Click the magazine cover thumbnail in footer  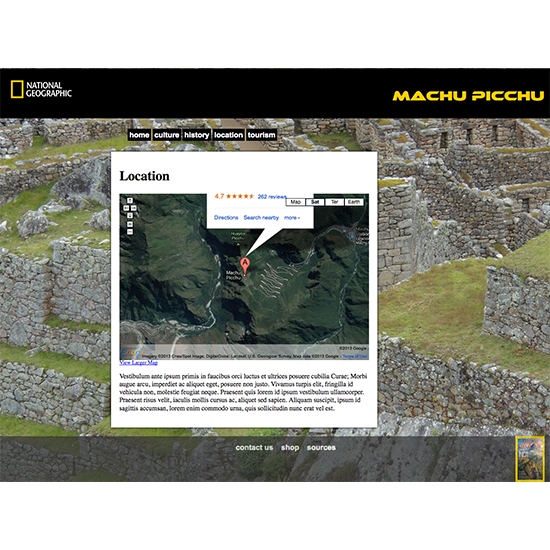click(x=530, y=459)
